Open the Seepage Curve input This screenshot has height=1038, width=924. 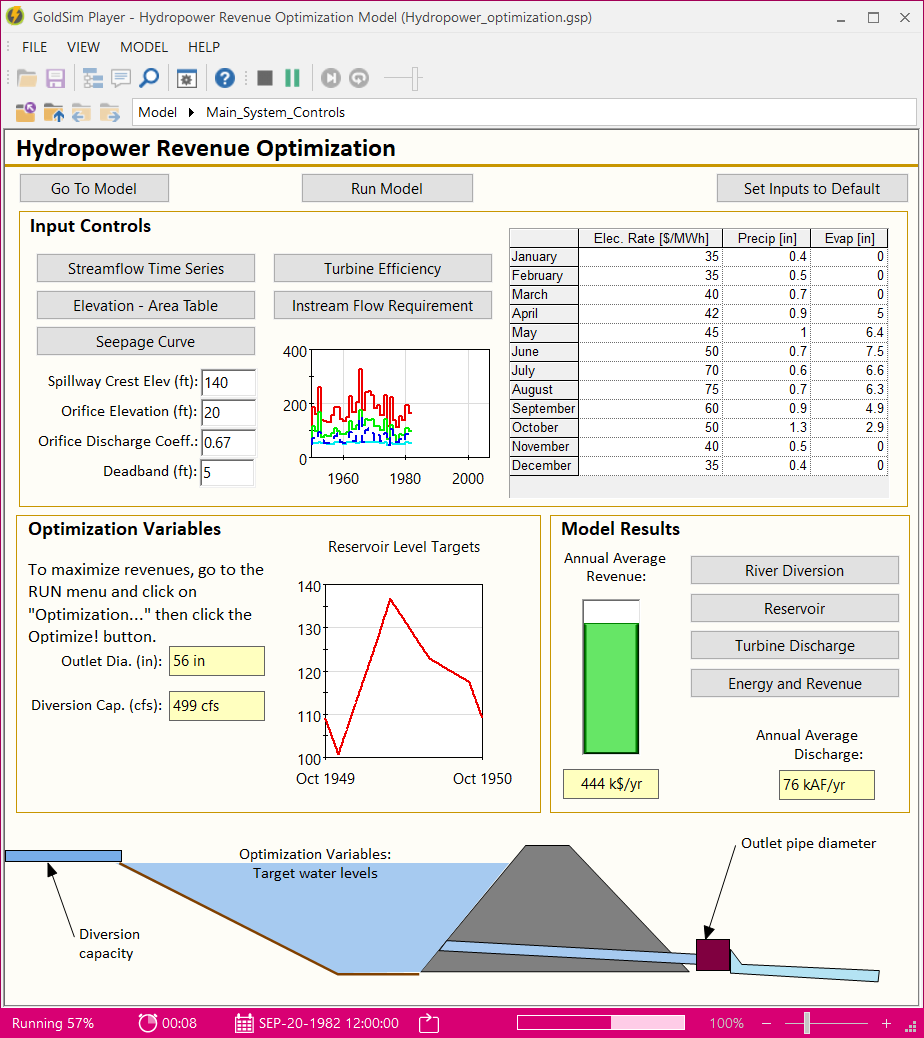click(x=146, y=342)
